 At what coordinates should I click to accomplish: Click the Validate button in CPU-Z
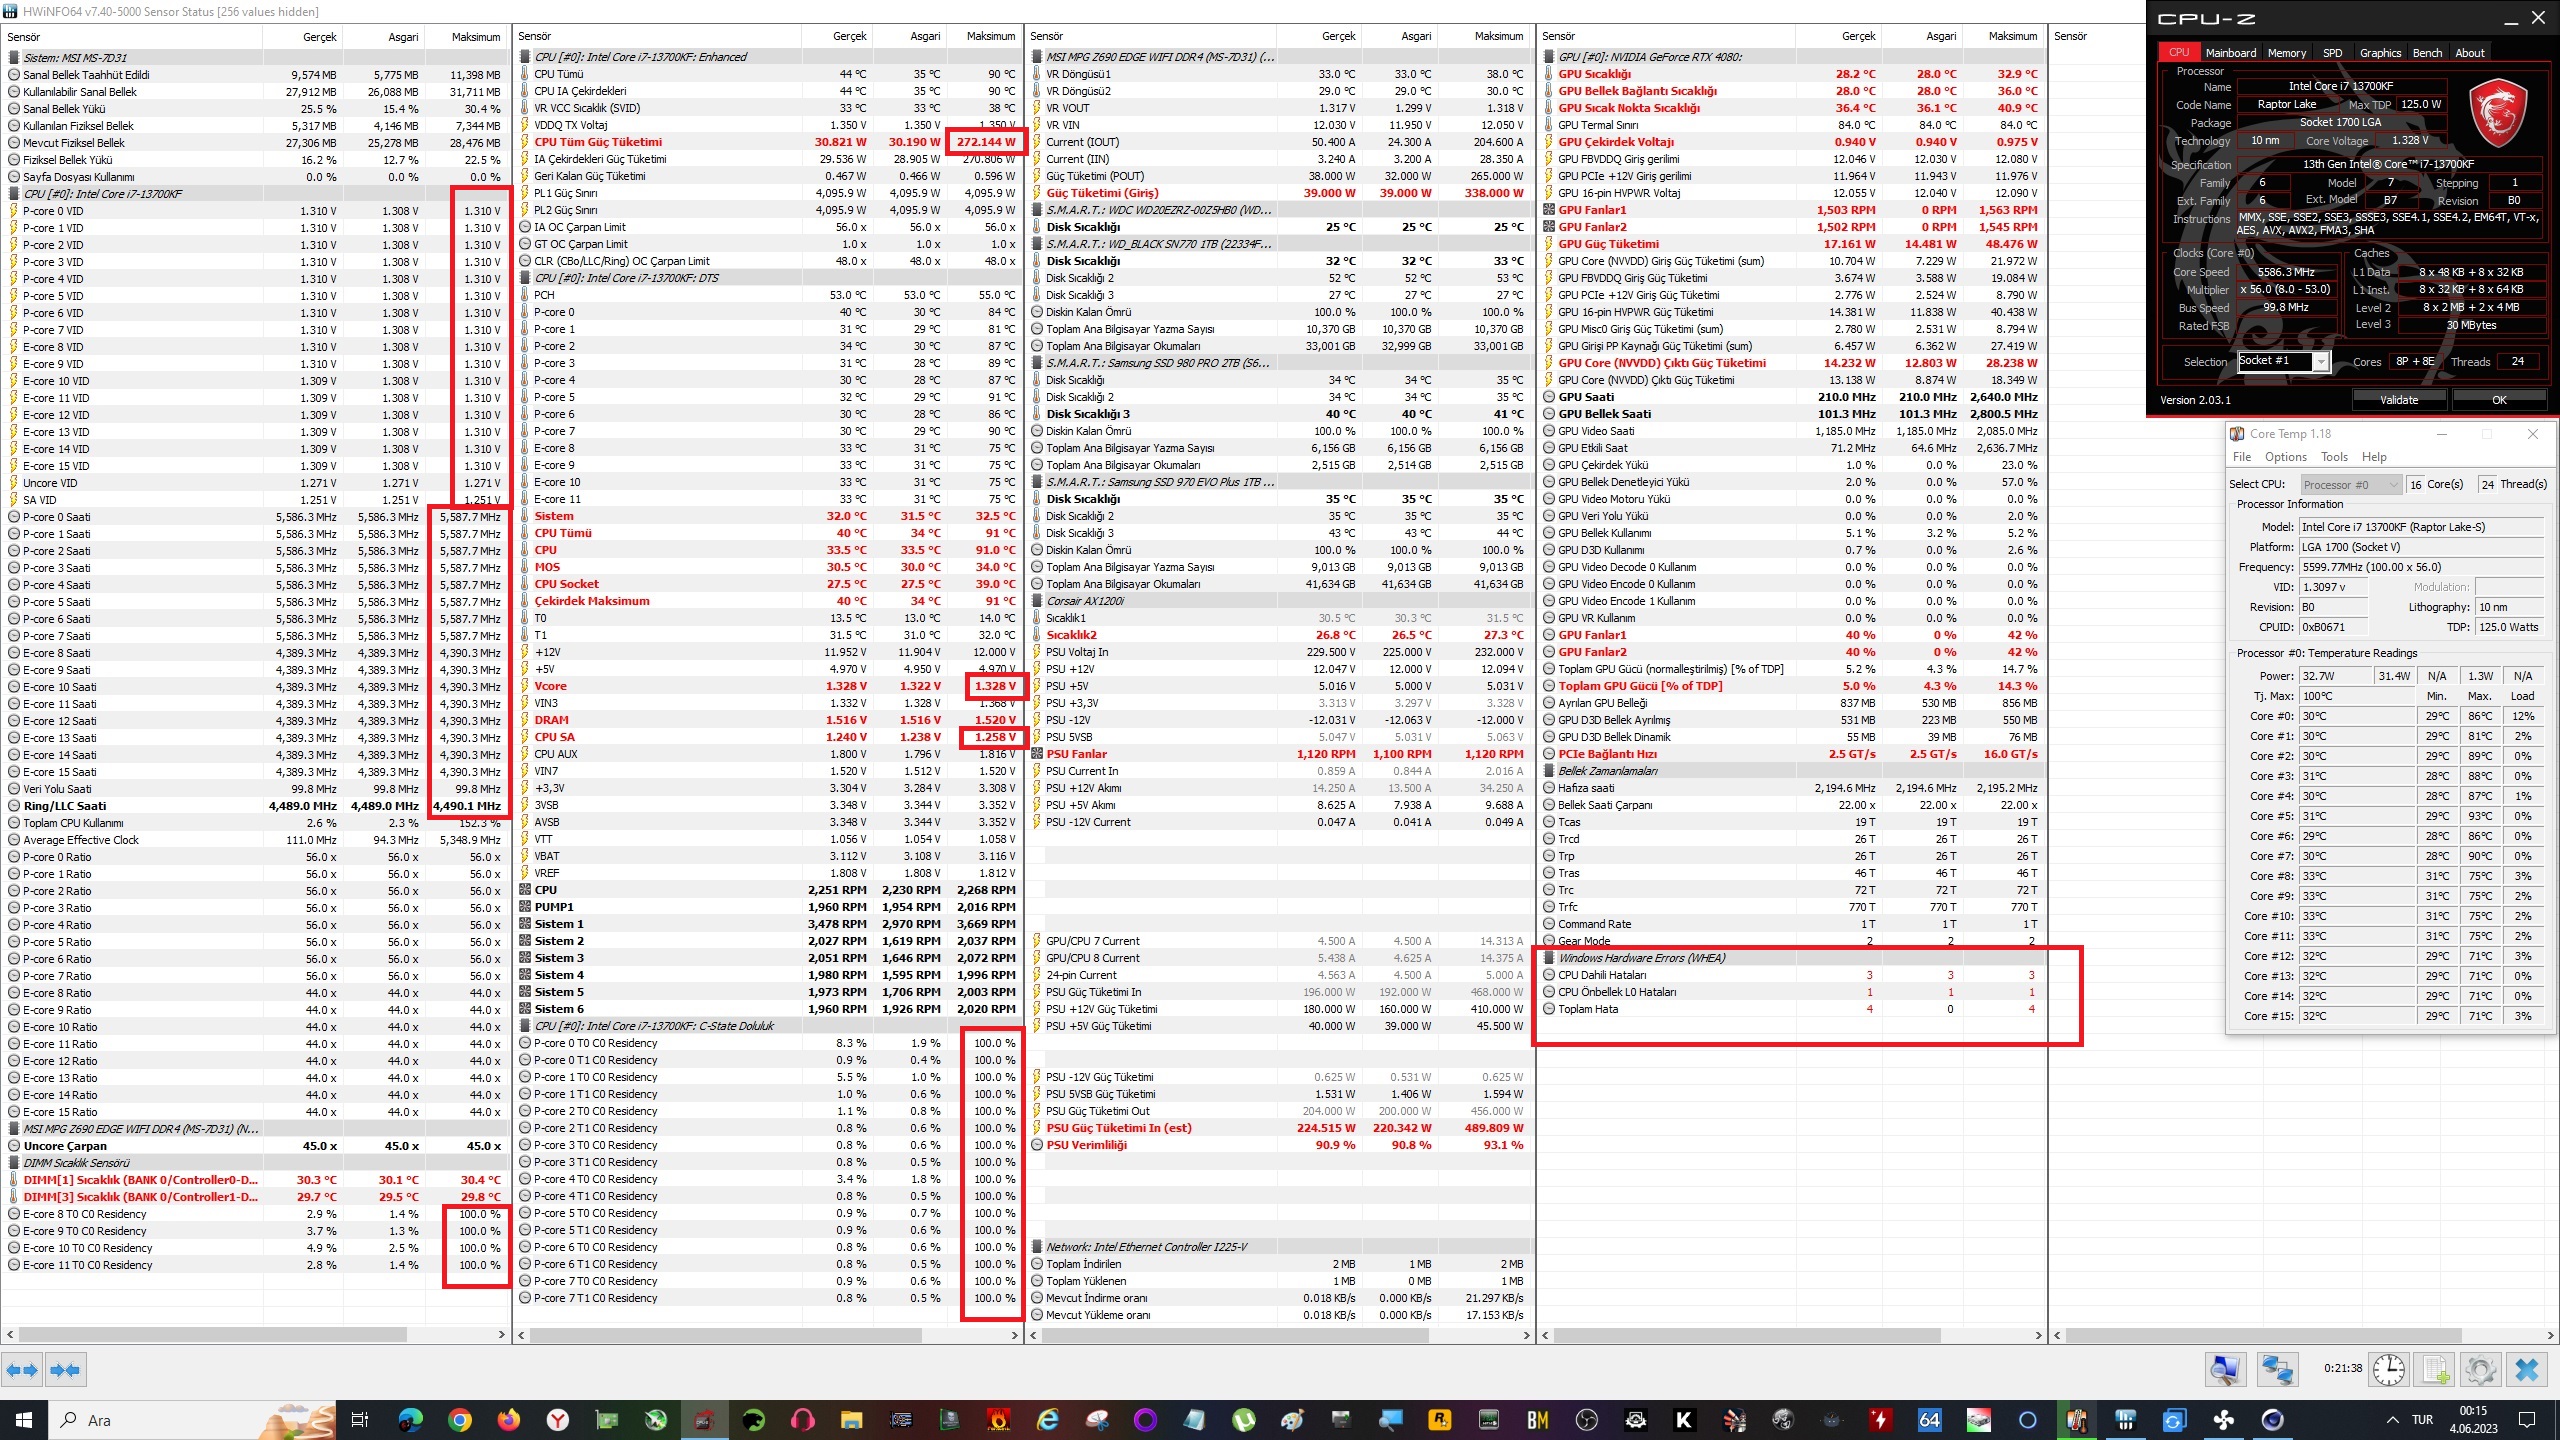pyautogui.click(x=2399, y=400)
